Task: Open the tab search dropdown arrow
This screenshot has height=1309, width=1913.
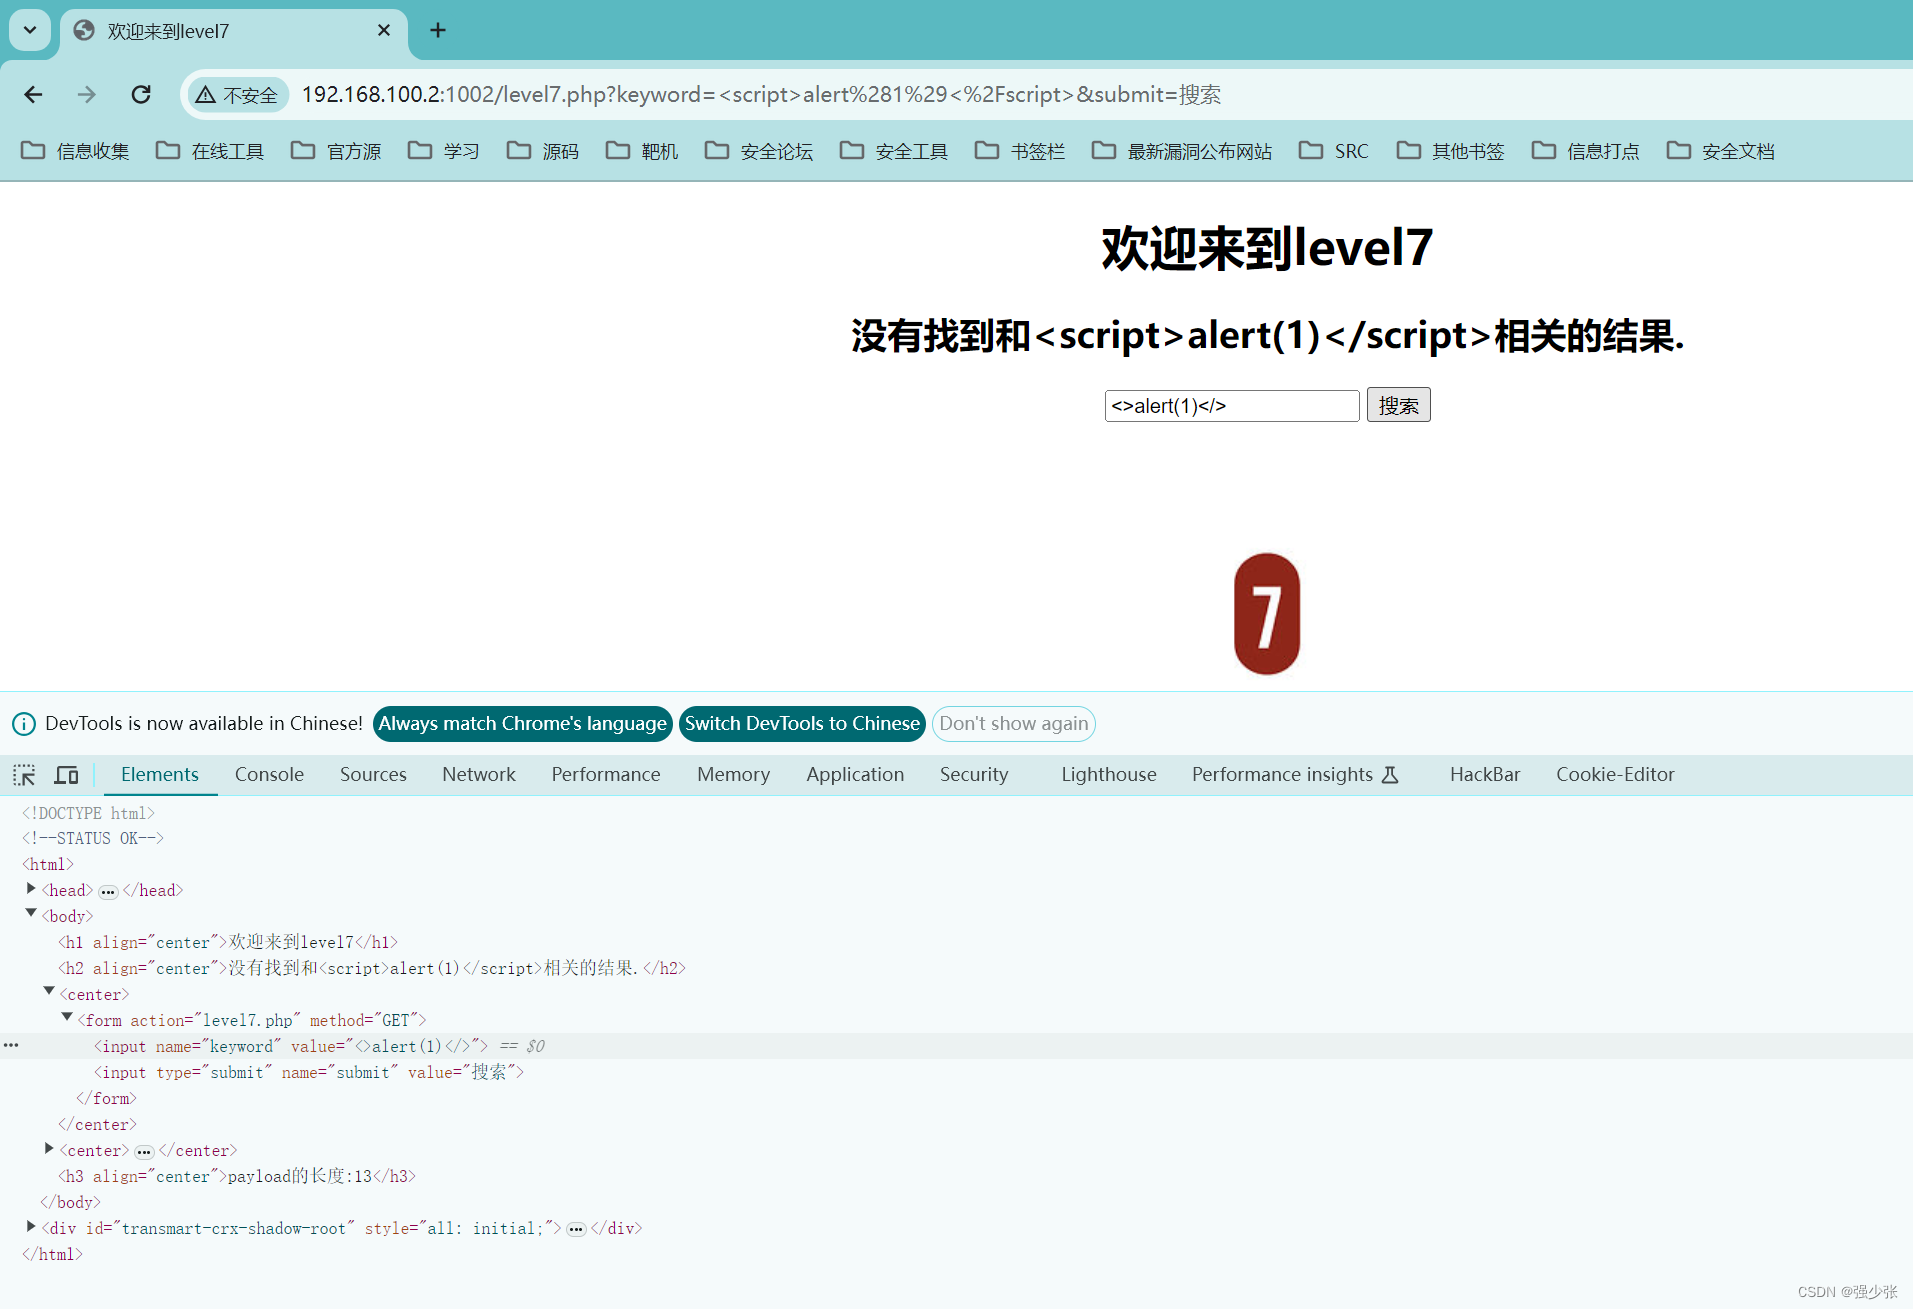Action: click(30, 30)
